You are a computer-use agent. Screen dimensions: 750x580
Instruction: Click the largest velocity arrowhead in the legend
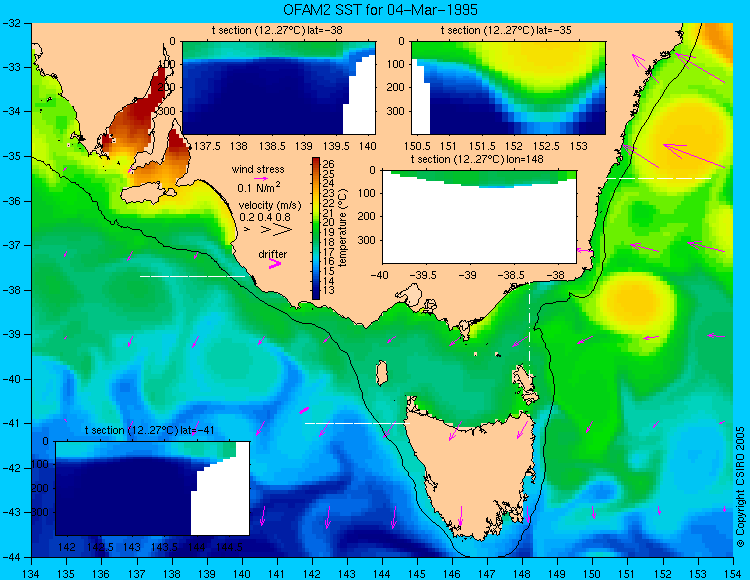point(283,230)
